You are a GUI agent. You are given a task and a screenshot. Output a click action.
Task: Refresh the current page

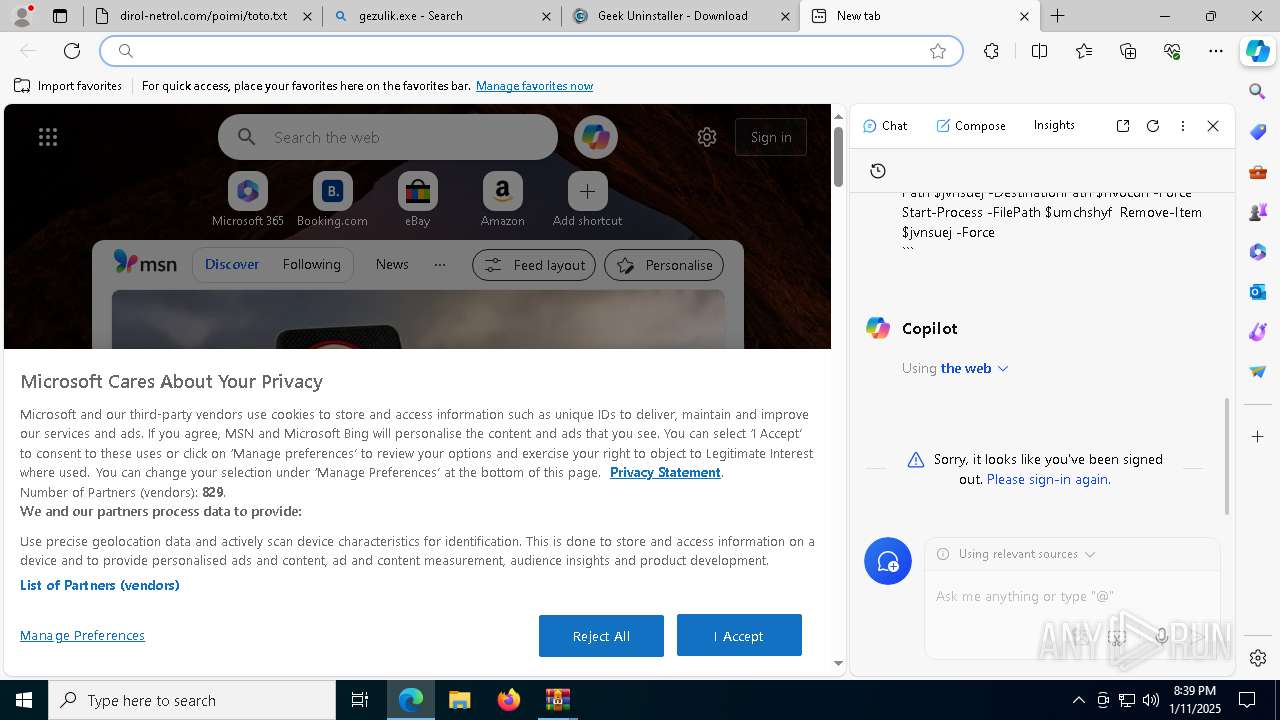(72, 51)
